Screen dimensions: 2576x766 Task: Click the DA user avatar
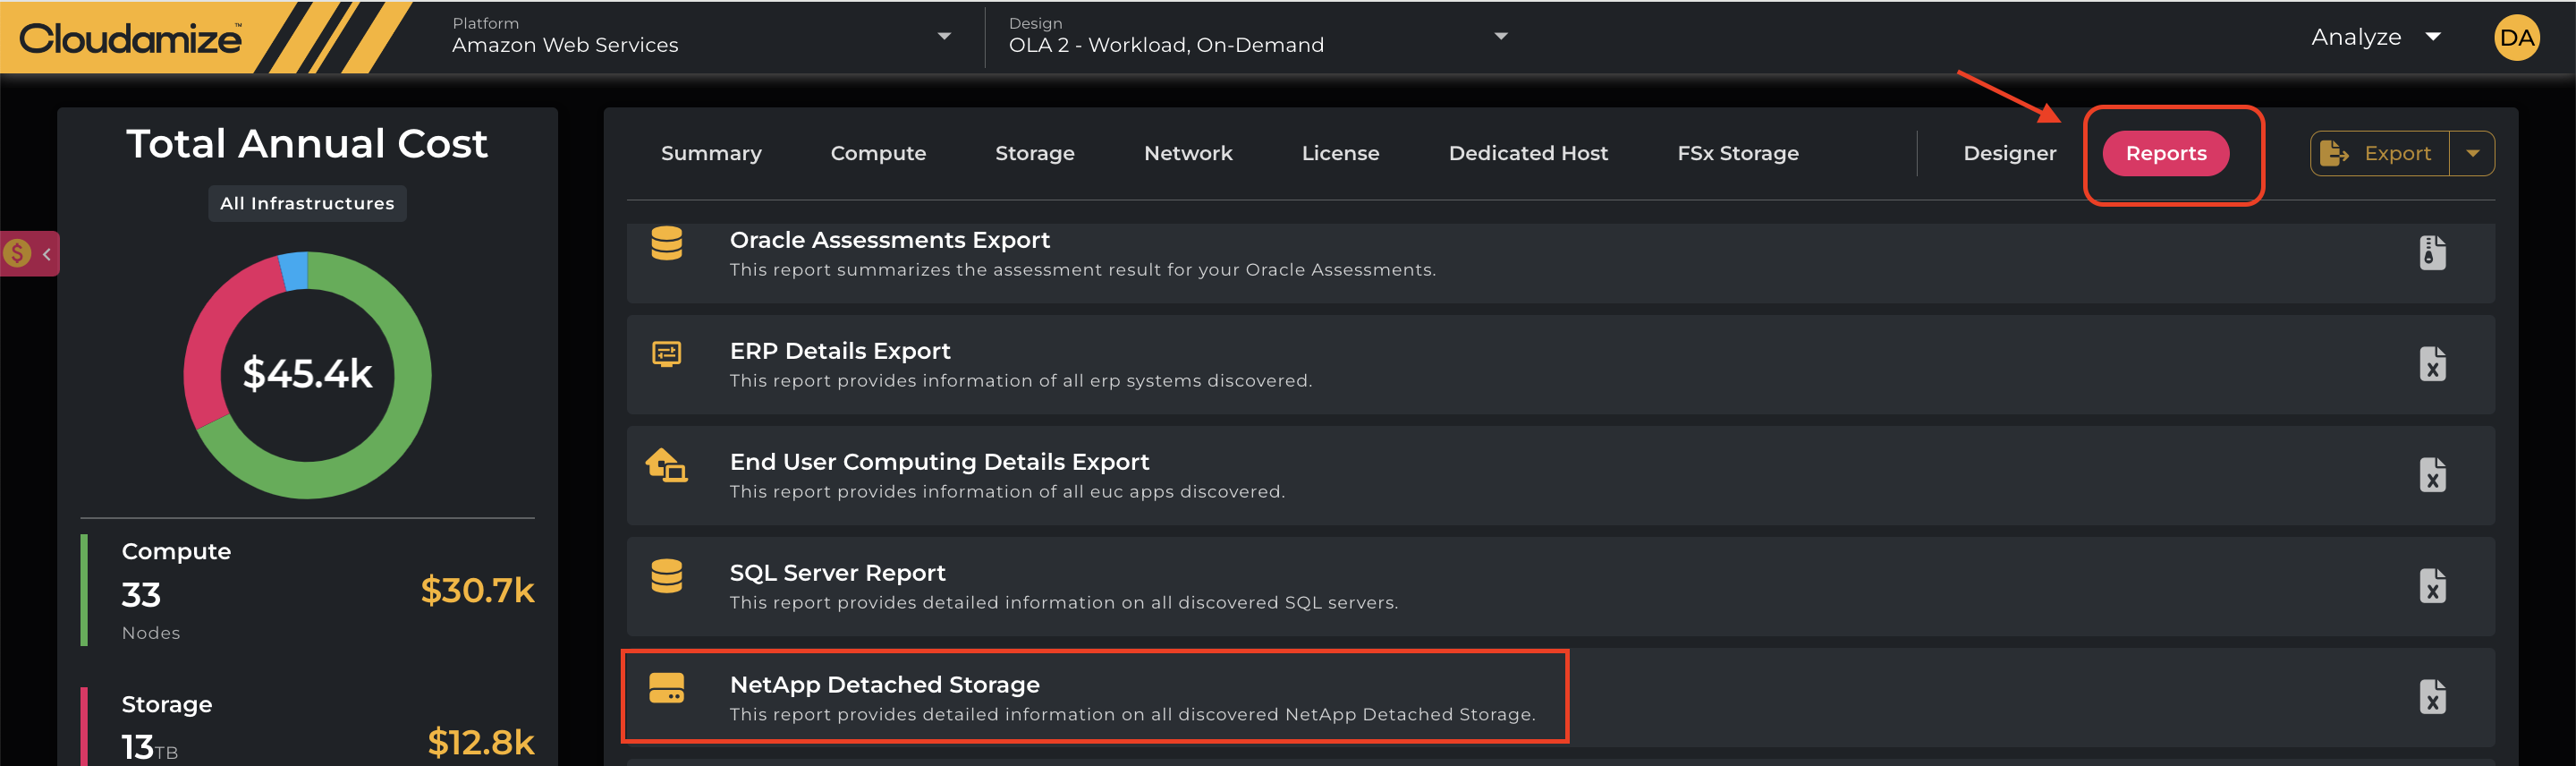pyautogui.click(x=2516, y=38)
